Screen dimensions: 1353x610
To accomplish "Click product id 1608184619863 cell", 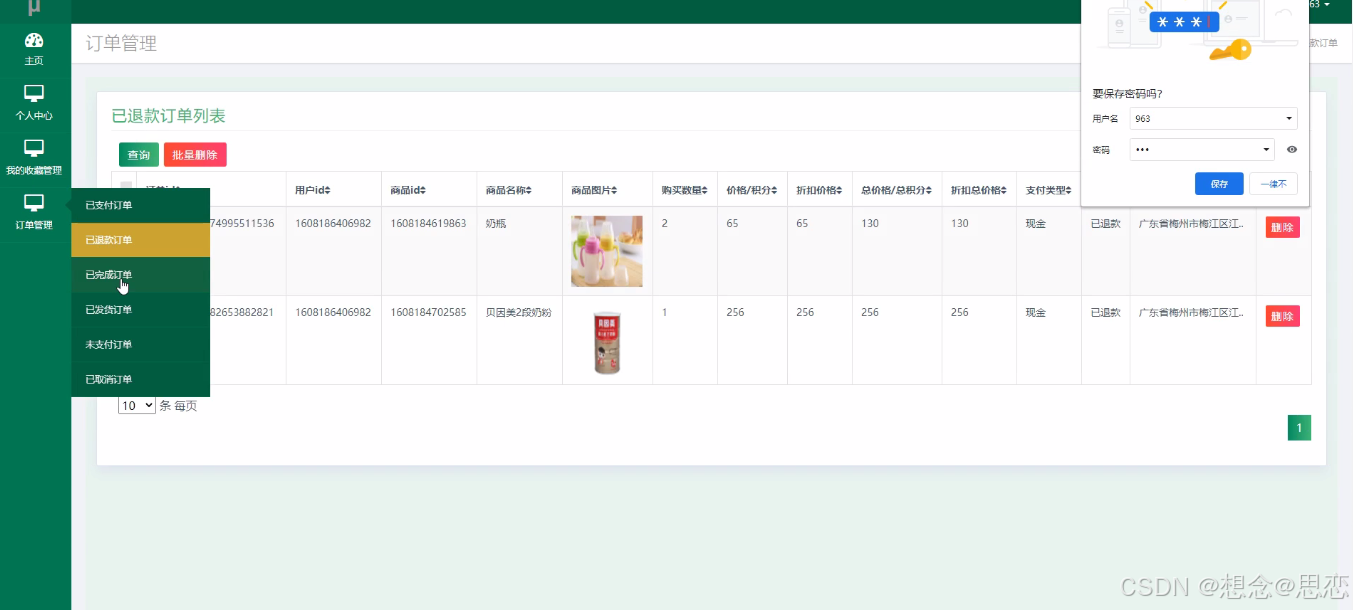I will coord(428,224).
